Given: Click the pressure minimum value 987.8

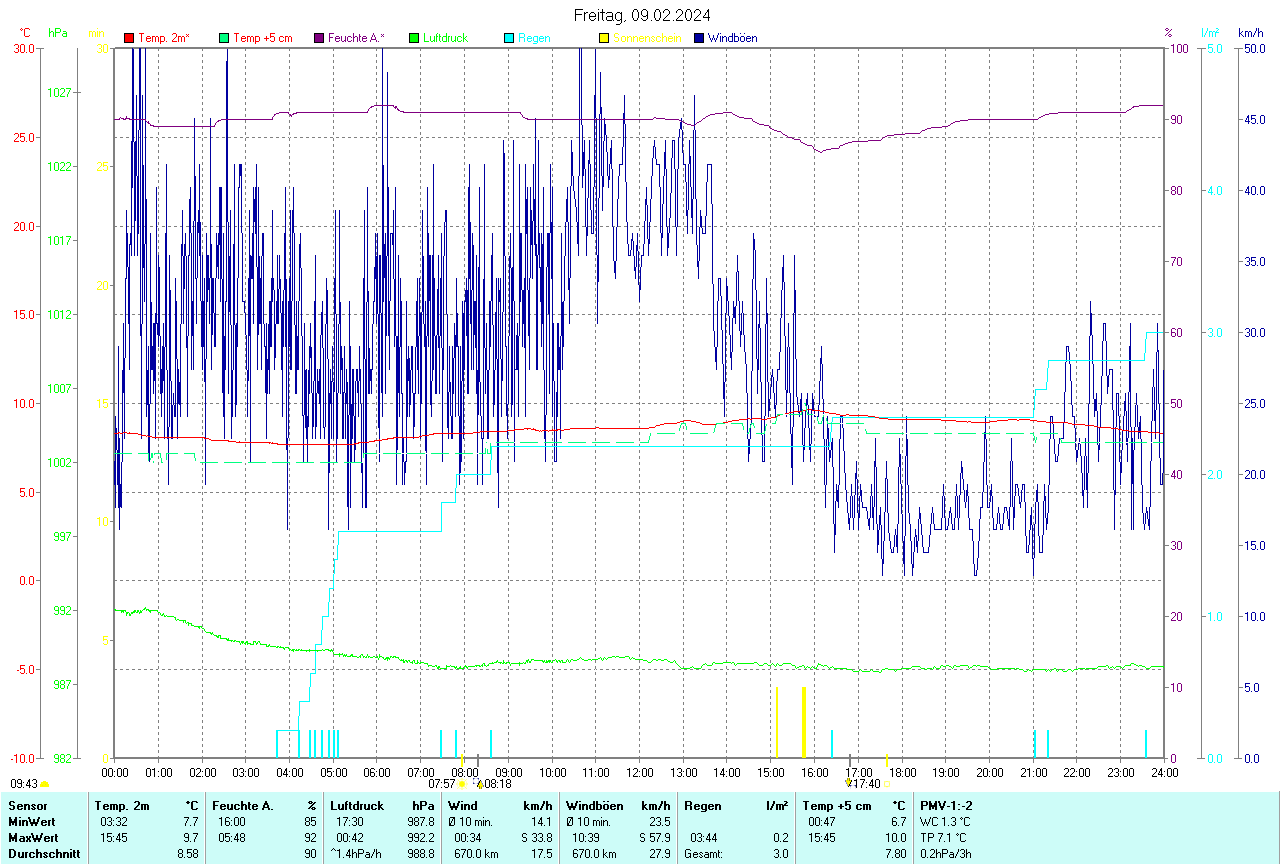Looking at the screenshot, I should tap(419, 822).
